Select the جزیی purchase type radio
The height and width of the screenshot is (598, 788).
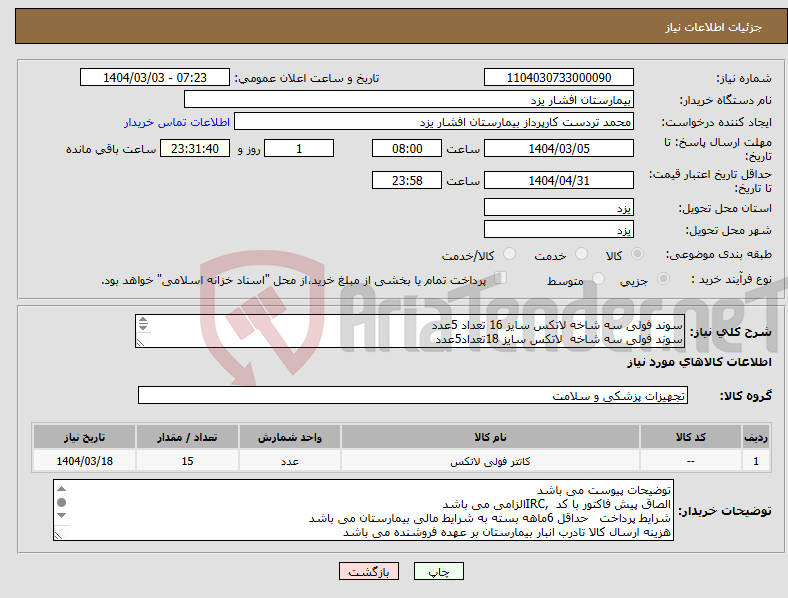pos(663,278)
